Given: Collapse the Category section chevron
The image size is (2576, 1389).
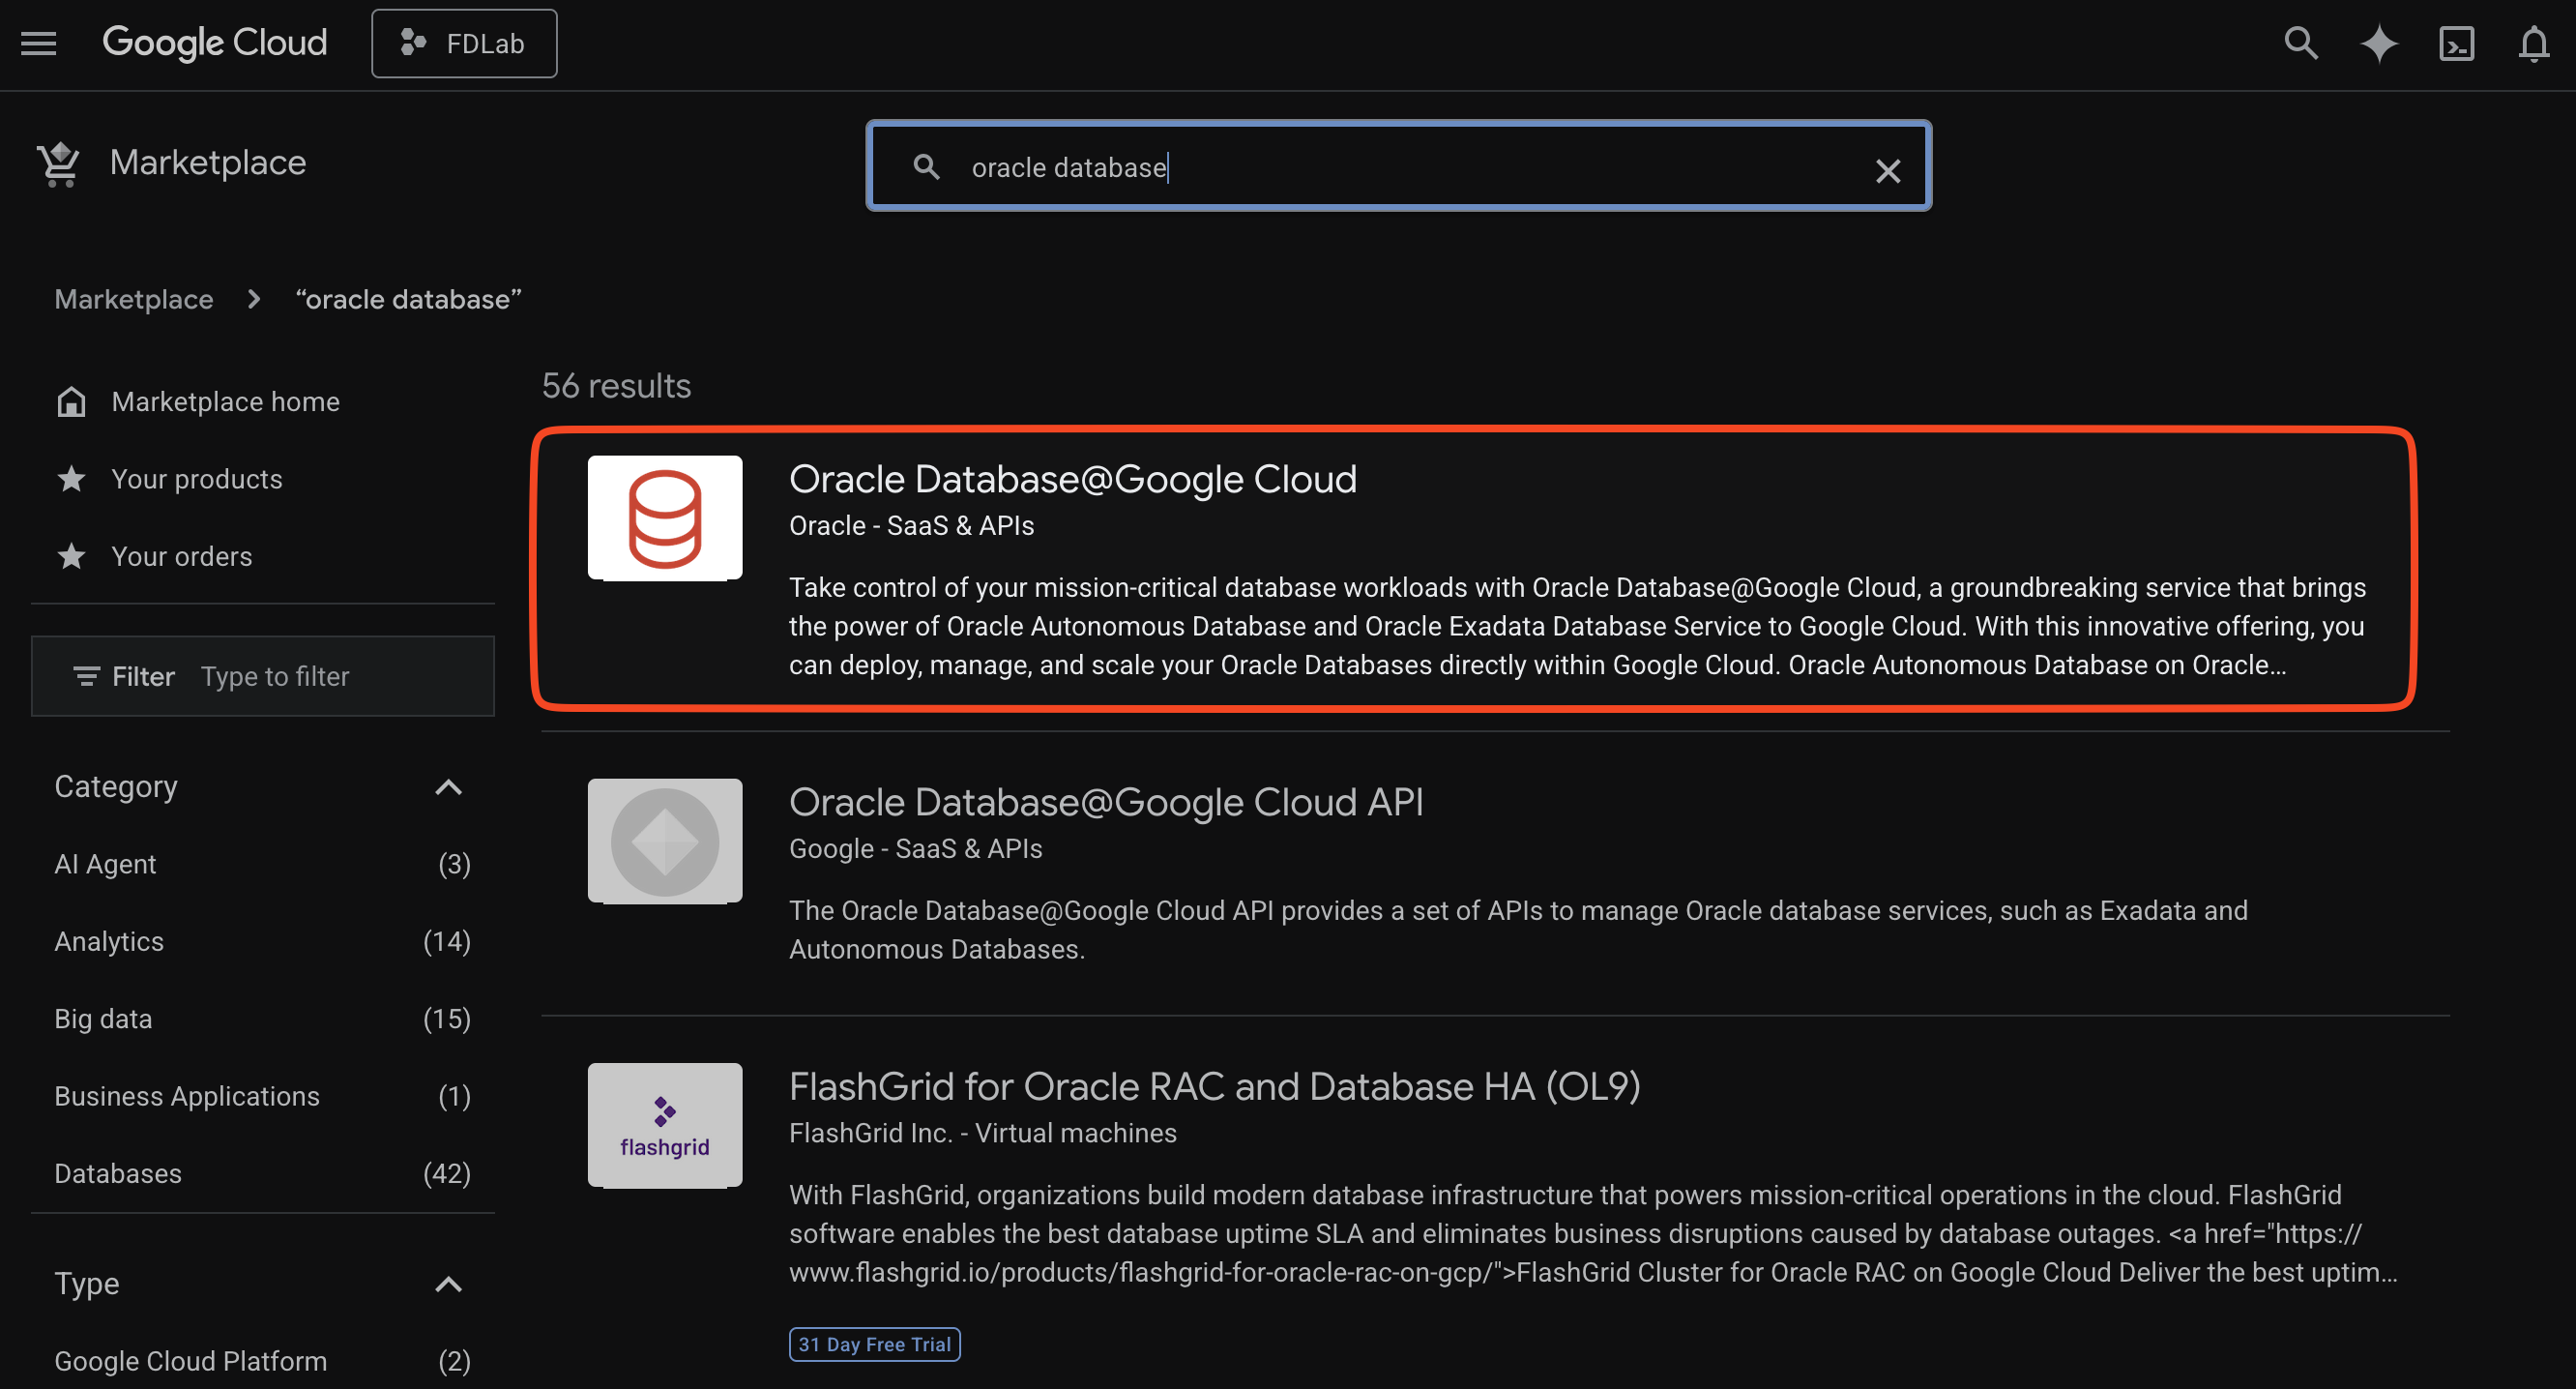Looking at the screenshot, I should (x=448, y=787).
